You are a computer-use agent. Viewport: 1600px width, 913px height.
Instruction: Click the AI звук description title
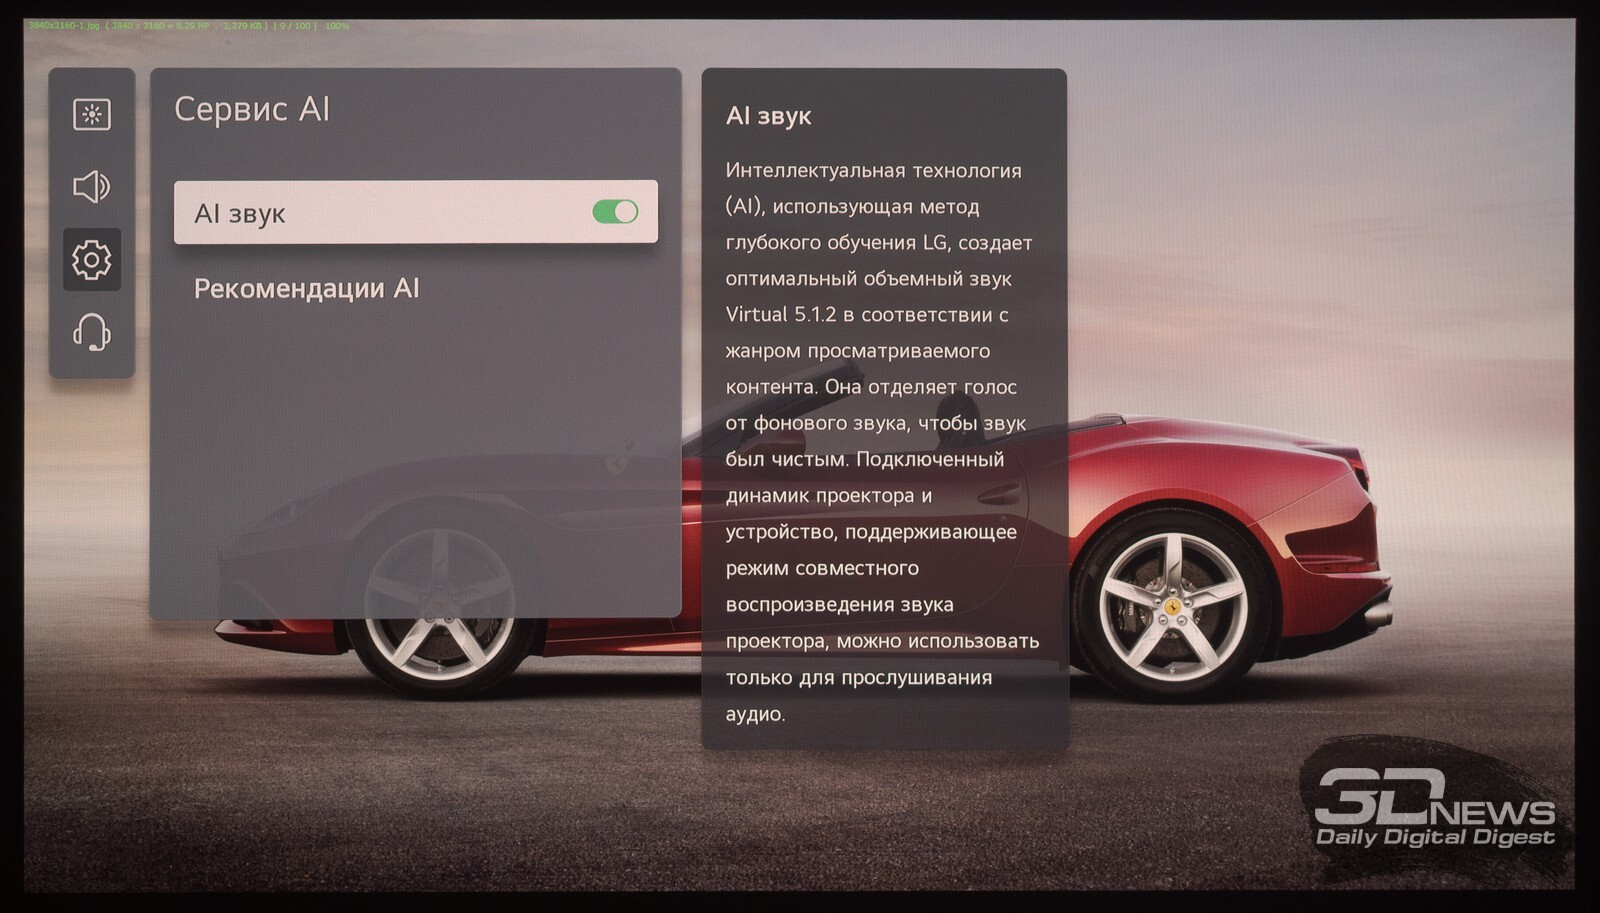[x=768, y=116]
